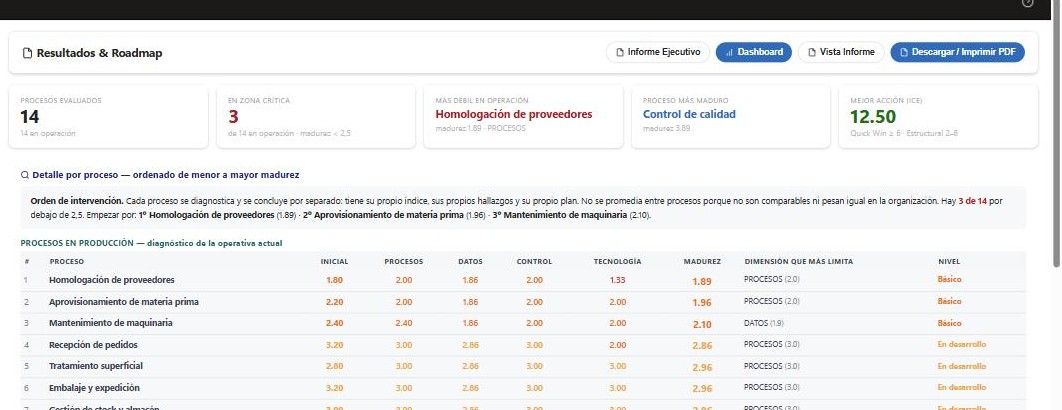Click Inicial 1.80 for Homologación de proveedores
1062x410 pixels.
pyautogui.click(x=335, y=280)
